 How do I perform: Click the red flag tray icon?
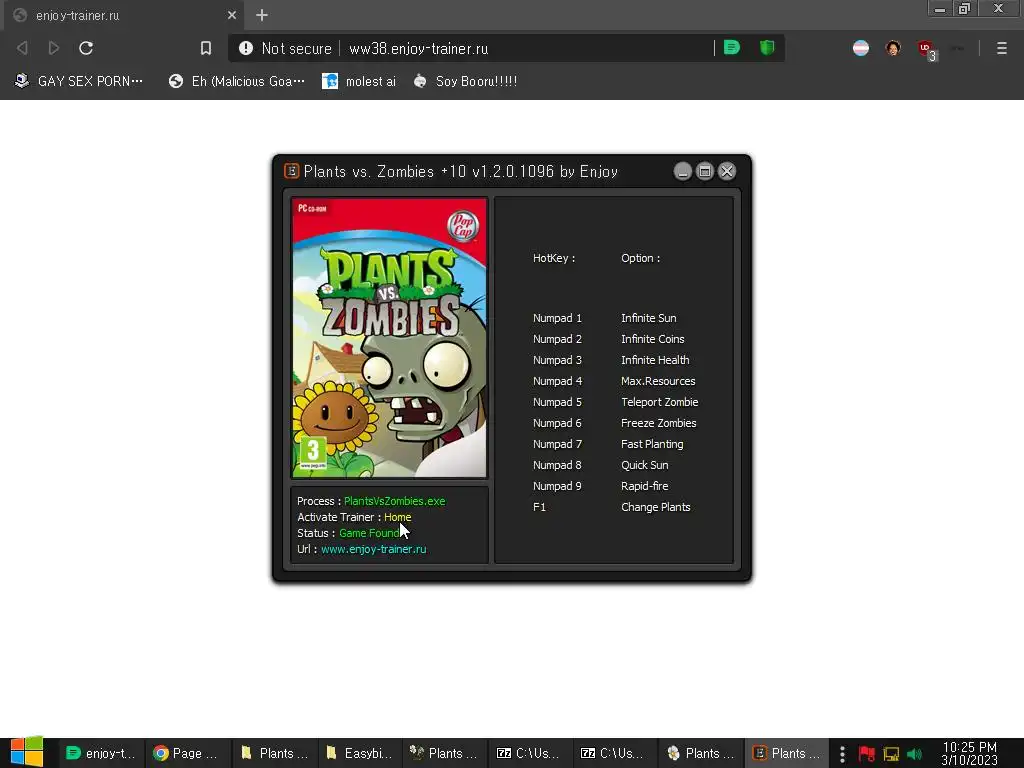[x=867, y=754]
